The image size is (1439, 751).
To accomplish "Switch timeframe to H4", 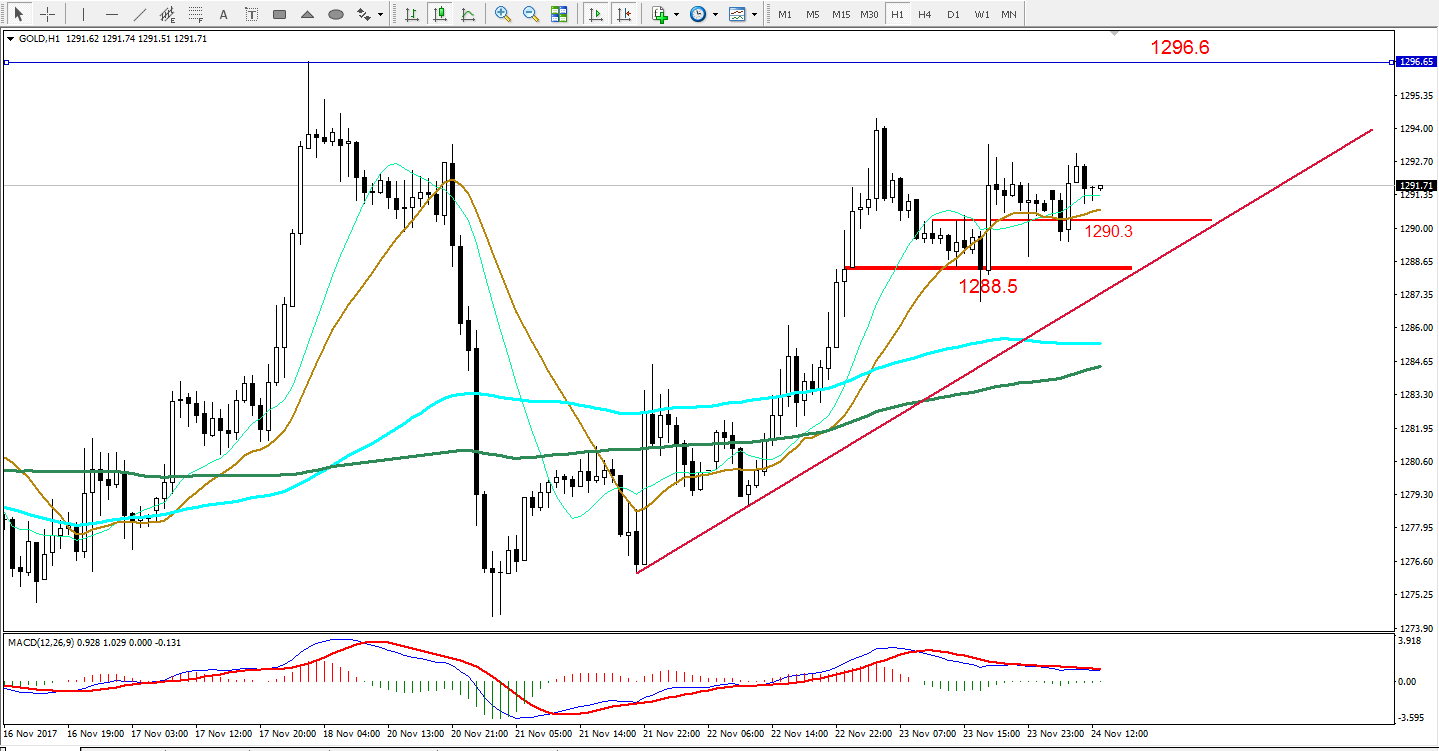I will tap(925, 15).
